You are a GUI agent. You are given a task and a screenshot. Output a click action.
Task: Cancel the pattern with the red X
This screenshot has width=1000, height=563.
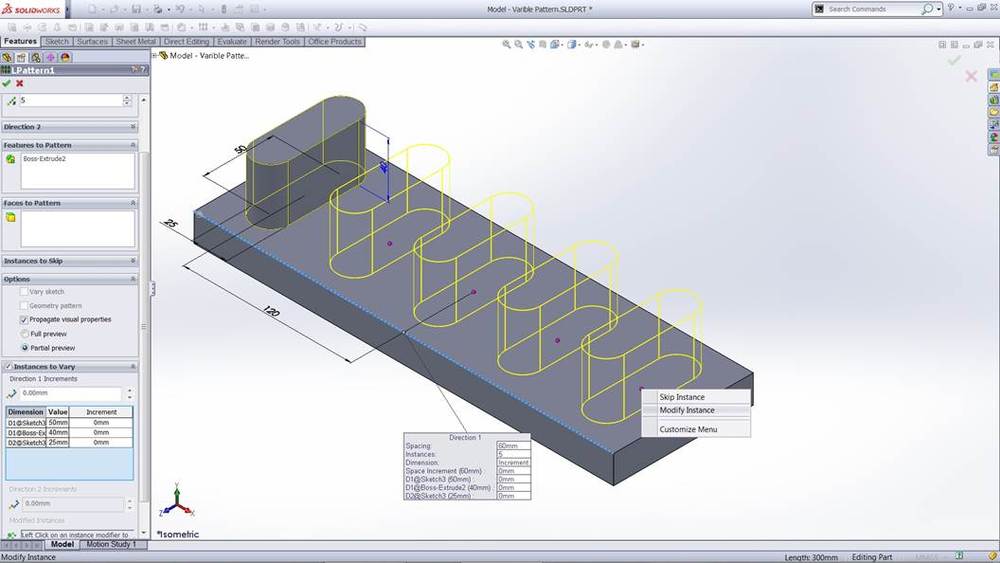(x=19, y=84)
